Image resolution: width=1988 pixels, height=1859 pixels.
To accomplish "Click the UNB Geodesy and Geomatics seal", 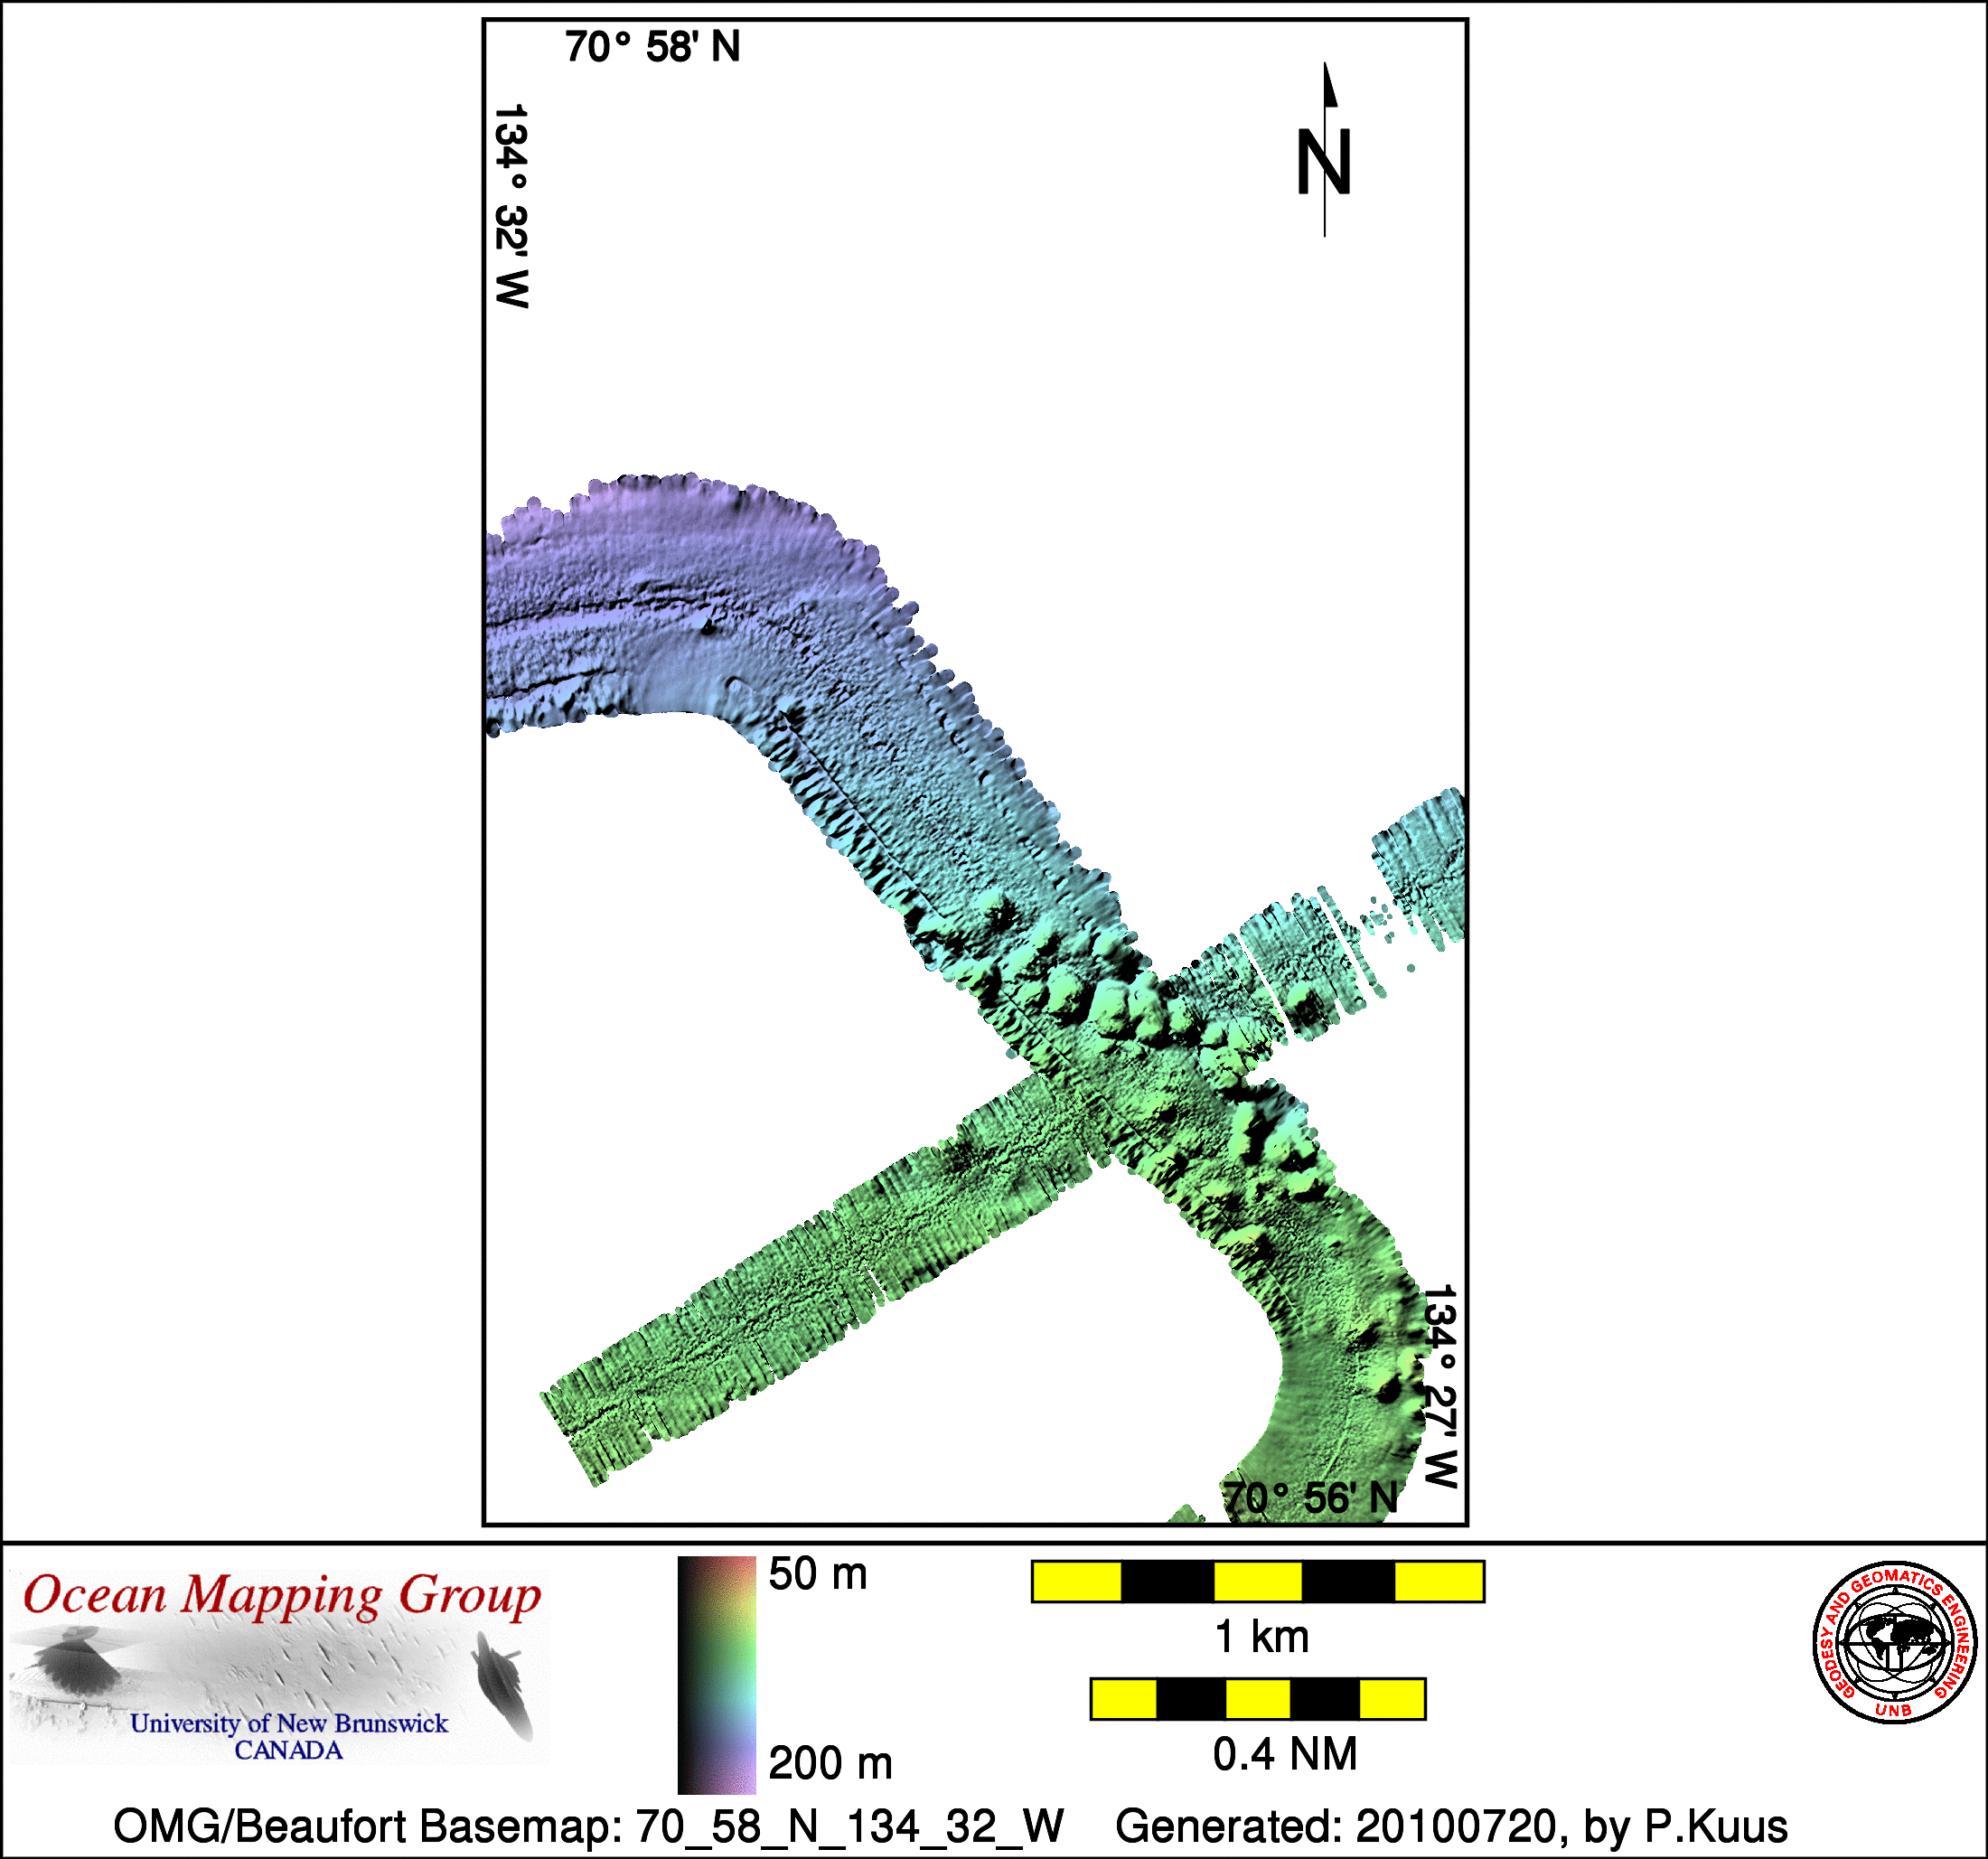I will pos(1895,1642).
